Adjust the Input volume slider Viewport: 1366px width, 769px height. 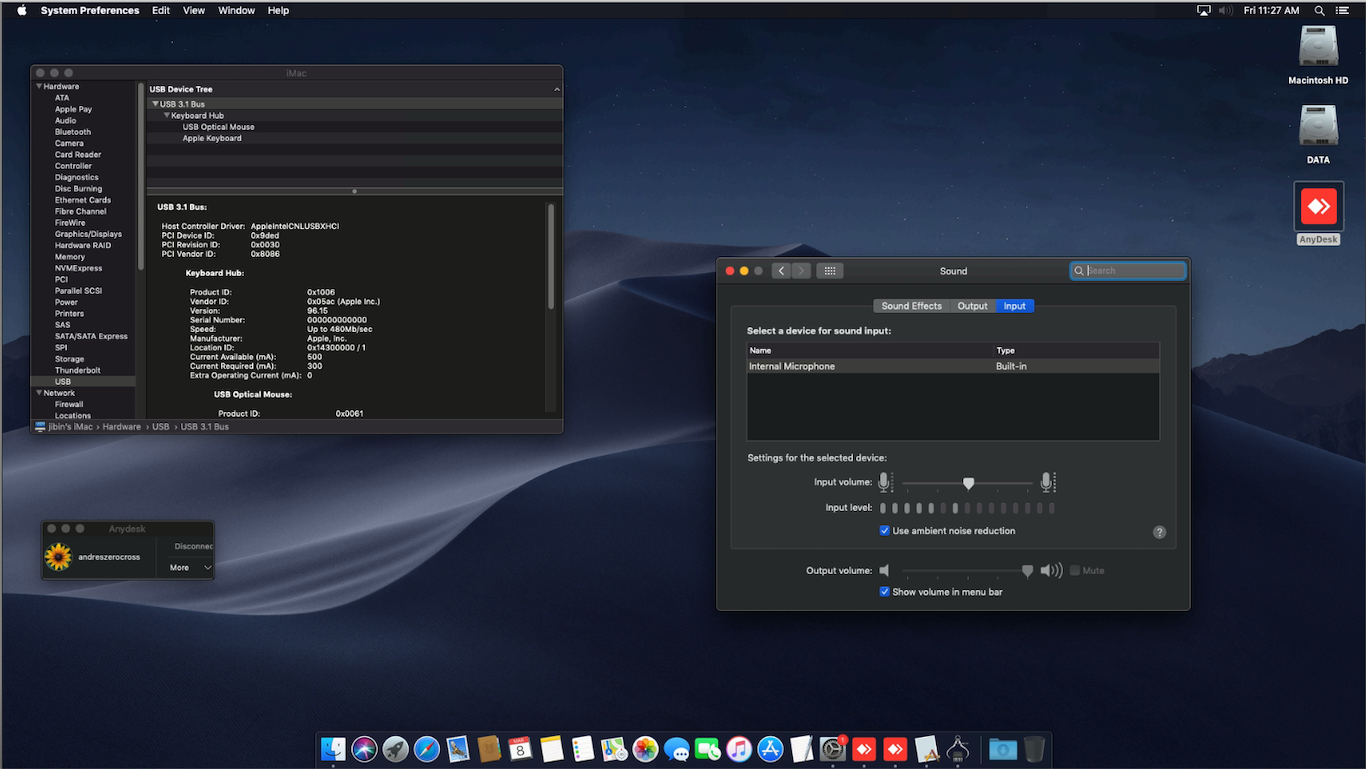pos(968,483)
